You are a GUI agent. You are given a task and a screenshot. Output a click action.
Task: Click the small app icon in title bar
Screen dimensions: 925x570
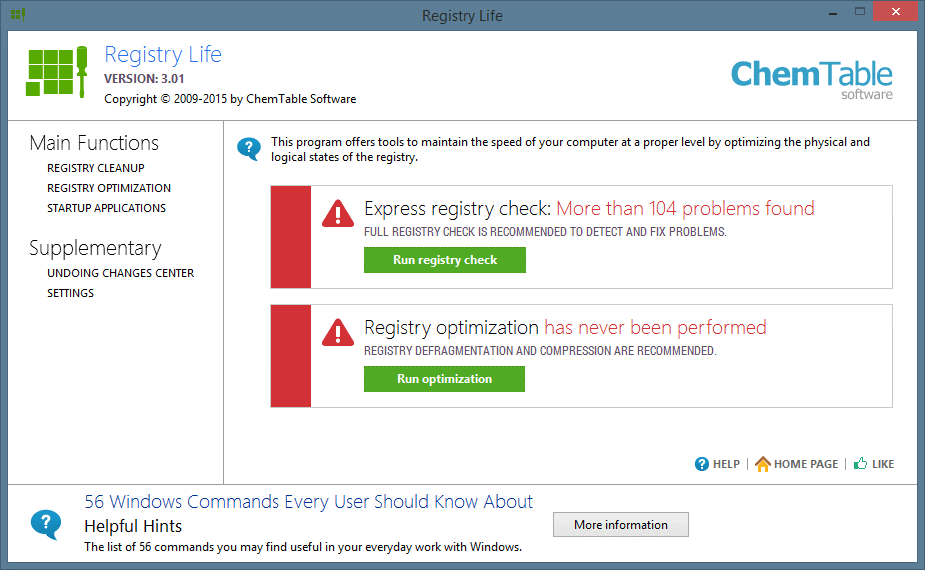coord(18,14)
